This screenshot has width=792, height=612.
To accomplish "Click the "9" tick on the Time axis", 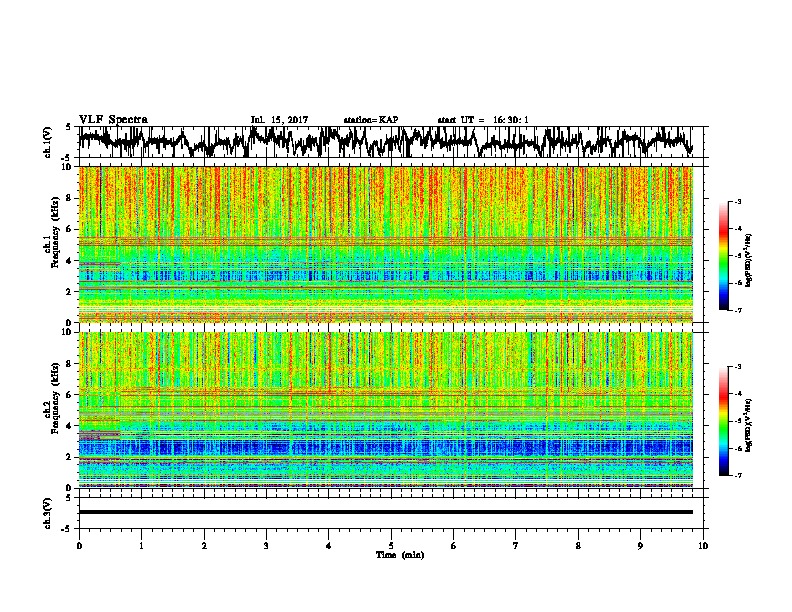I will [640, 546].
